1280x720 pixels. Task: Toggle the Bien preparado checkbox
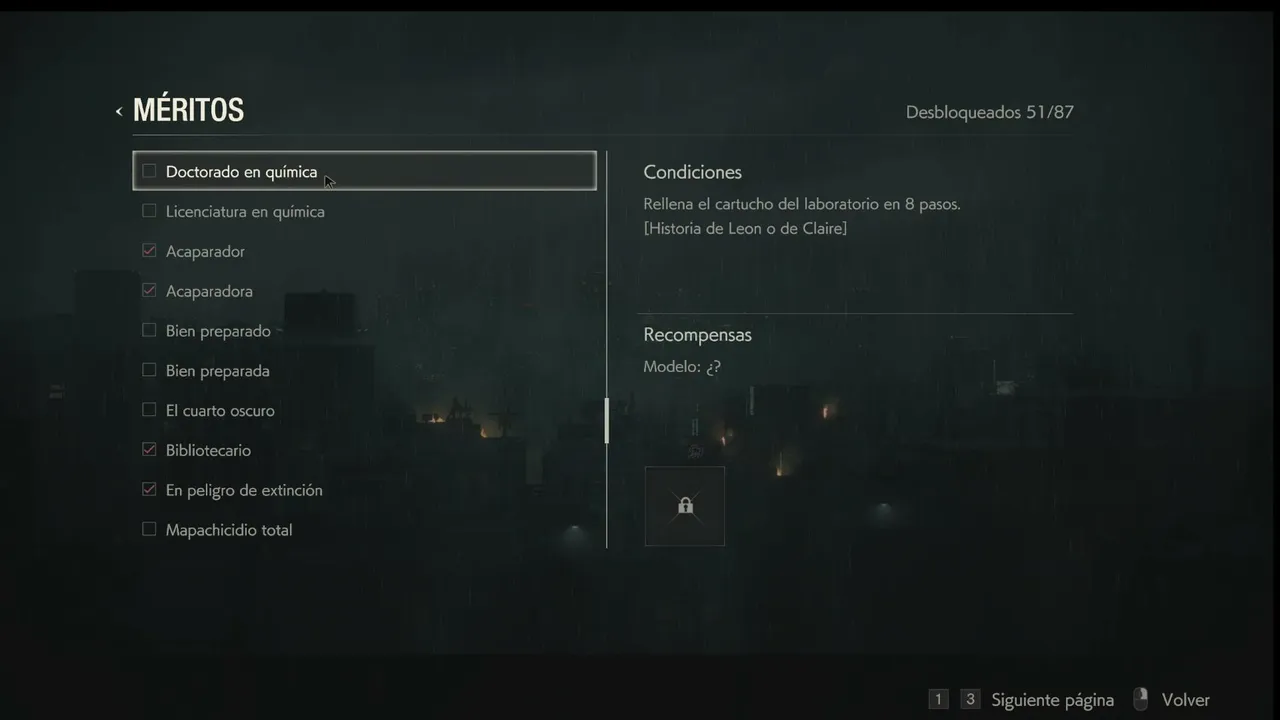149,330
